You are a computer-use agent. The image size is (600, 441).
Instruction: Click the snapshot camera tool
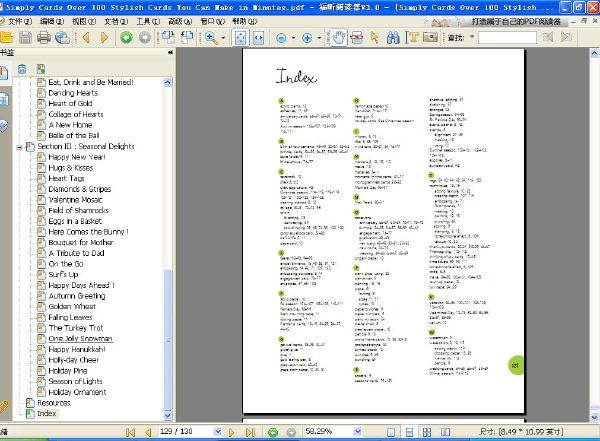pos(430,38)
